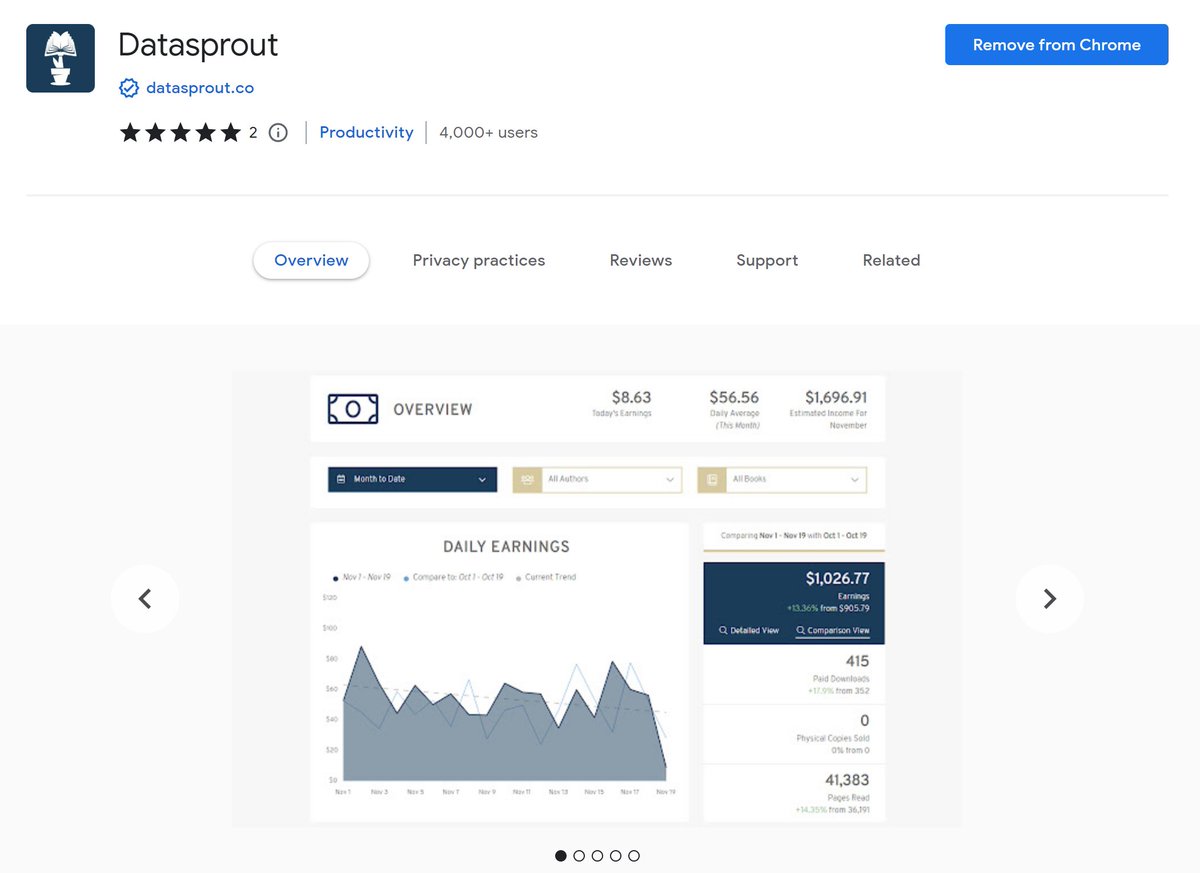The height and width of the screenshot is (873, 1200).
Task: Open the Related tab
Action: point(891,260)
